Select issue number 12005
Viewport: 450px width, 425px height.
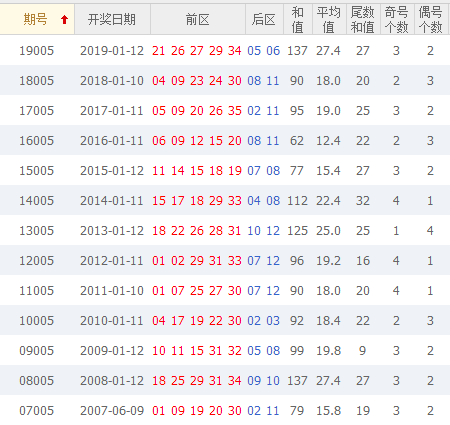tap(36, 261)
